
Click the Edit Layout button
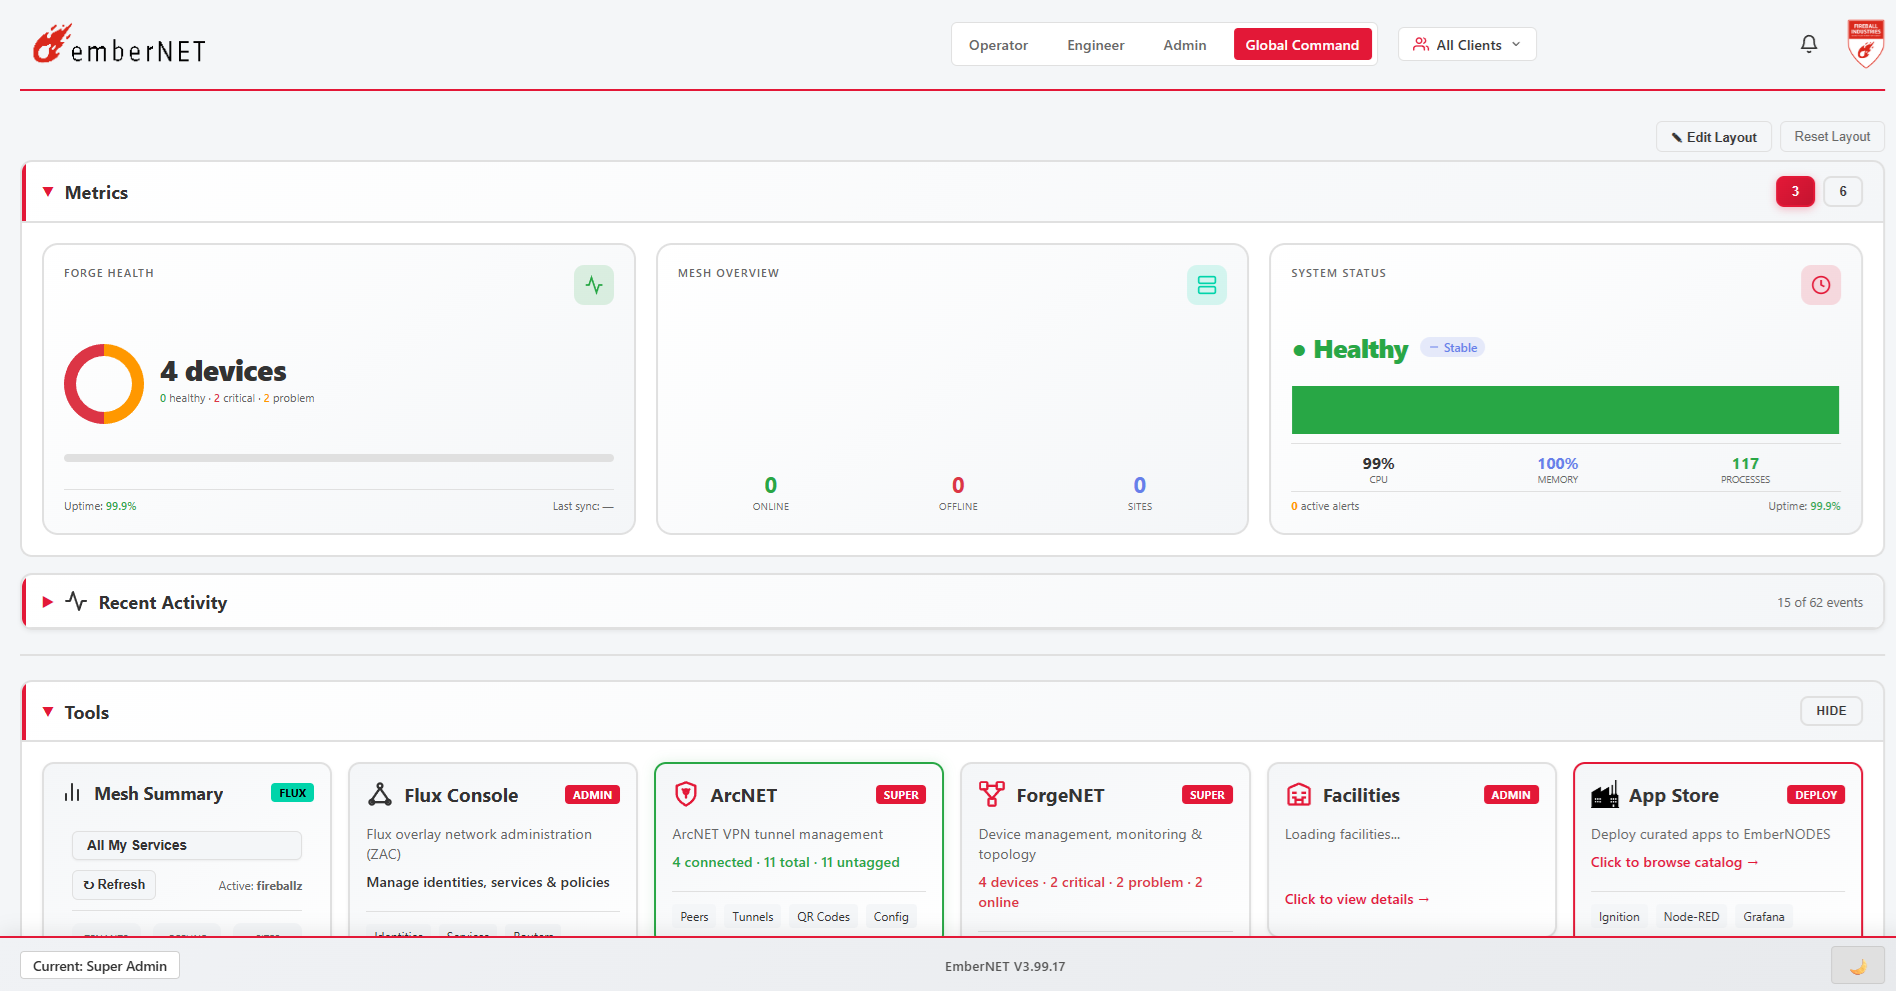[x=1713, y=136]
